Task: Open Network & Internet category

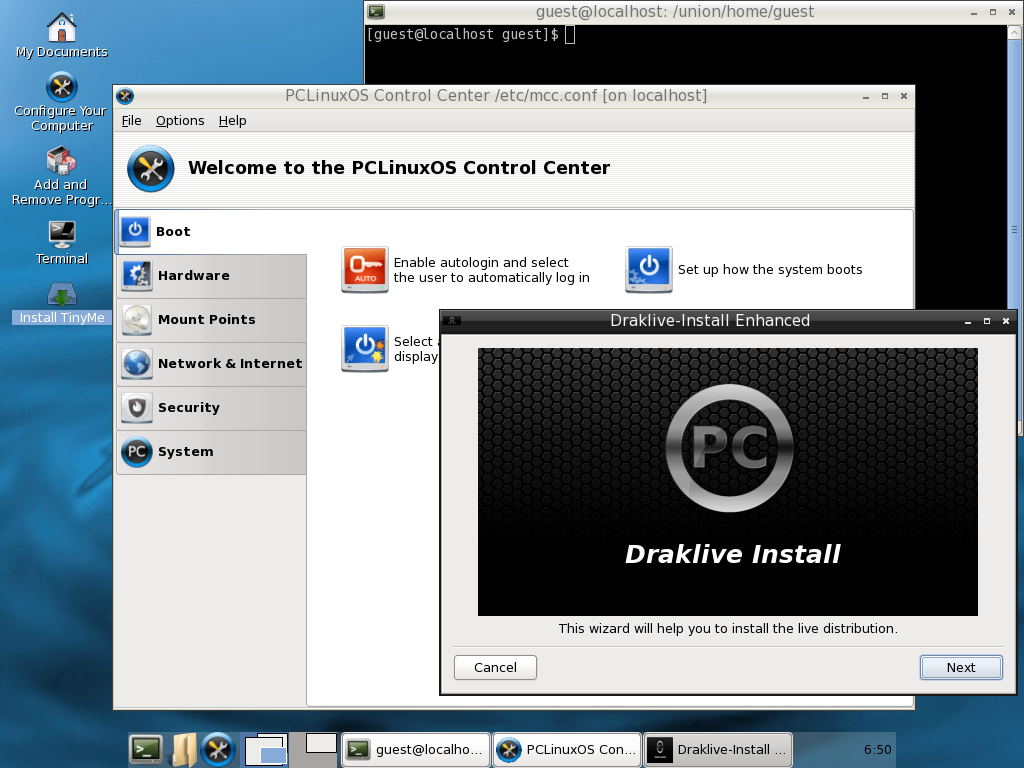Action: [211, 363]
